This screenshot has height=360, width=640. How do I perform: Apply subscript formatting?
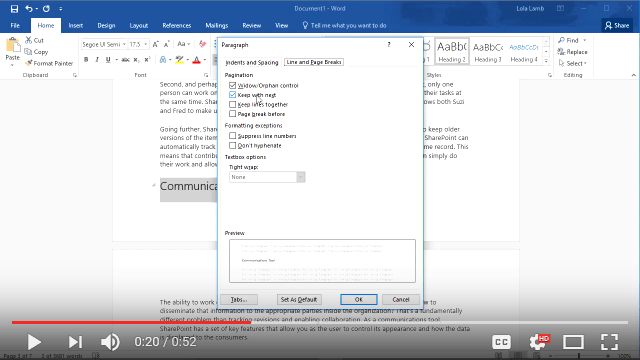(137, 60)
